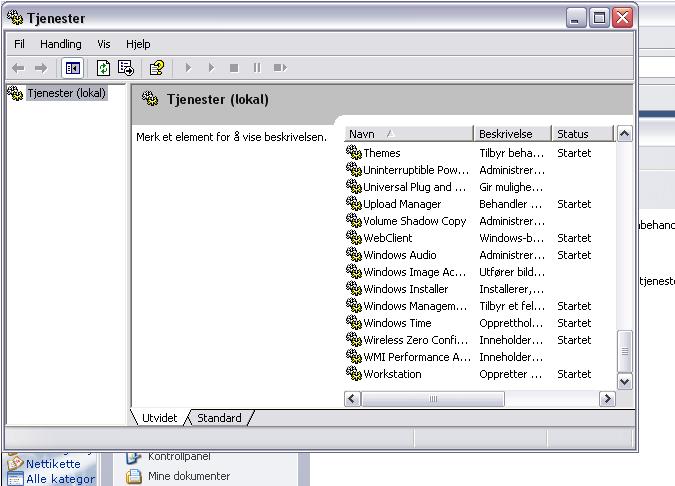Sort by the Beskrivelse column header
Screen dimensions: 675x486
tap(512, 134)
